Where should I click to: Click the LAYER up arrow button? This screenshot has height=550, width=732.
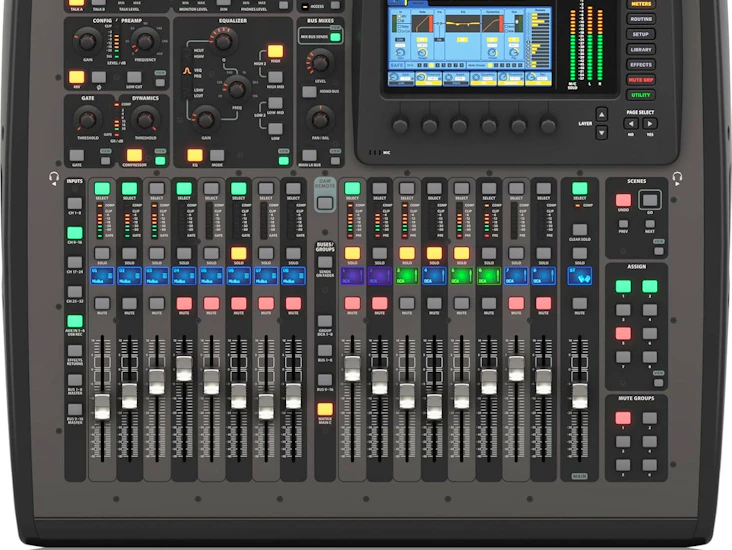coord(602,114)
